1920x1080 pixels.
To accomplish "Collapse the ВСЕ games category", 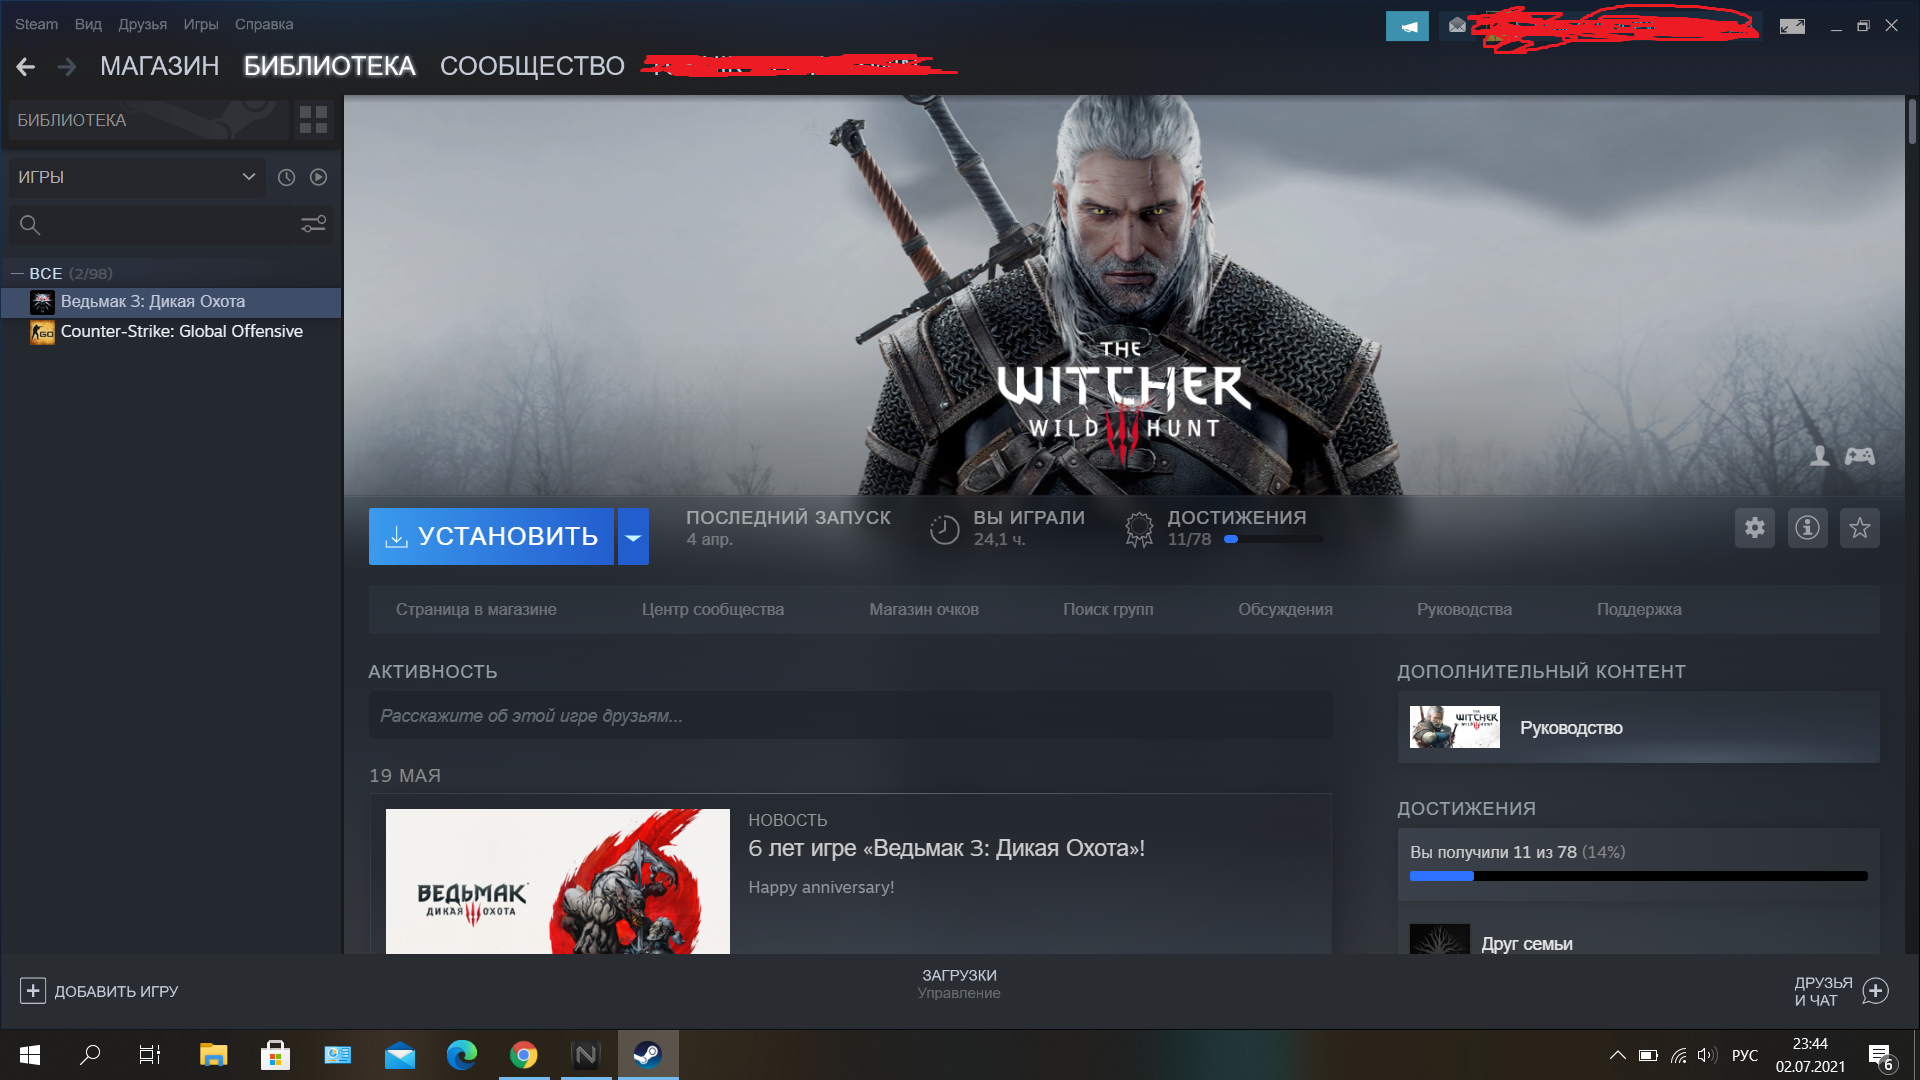I will pos(17,273).
